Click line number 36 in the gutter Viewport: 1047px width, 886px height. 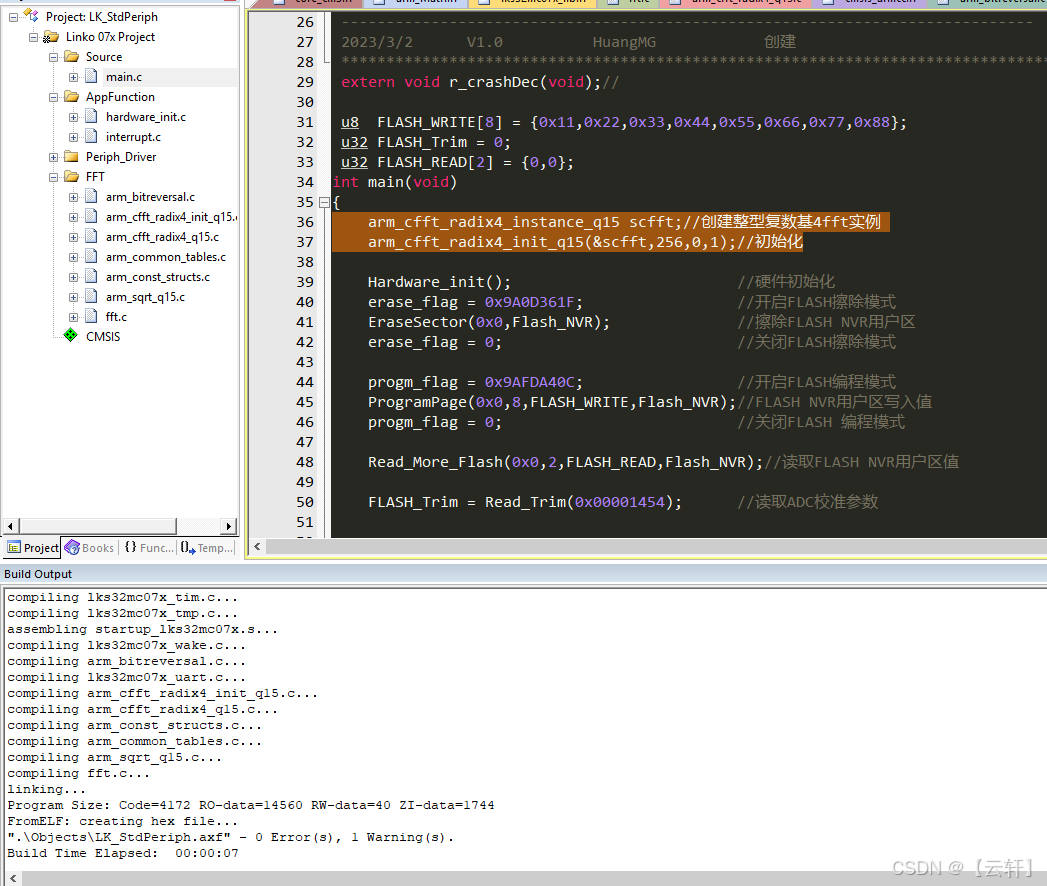coord(305,222)
